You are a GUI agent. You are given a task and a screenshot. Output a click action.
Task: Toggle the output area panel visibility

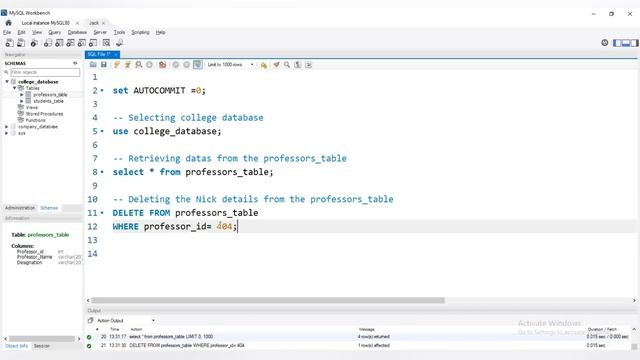tap(626, 43)
